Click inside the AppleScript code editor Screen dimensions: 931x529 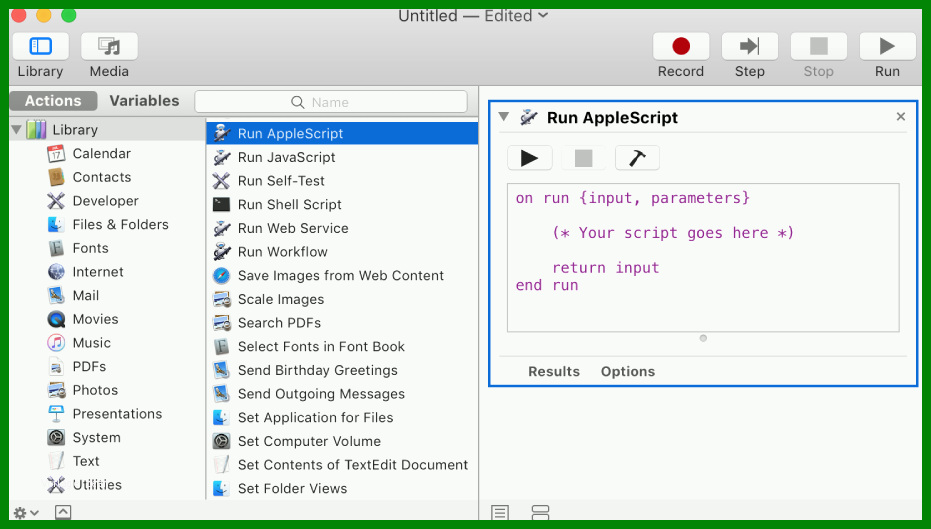[x=703, y=258]
